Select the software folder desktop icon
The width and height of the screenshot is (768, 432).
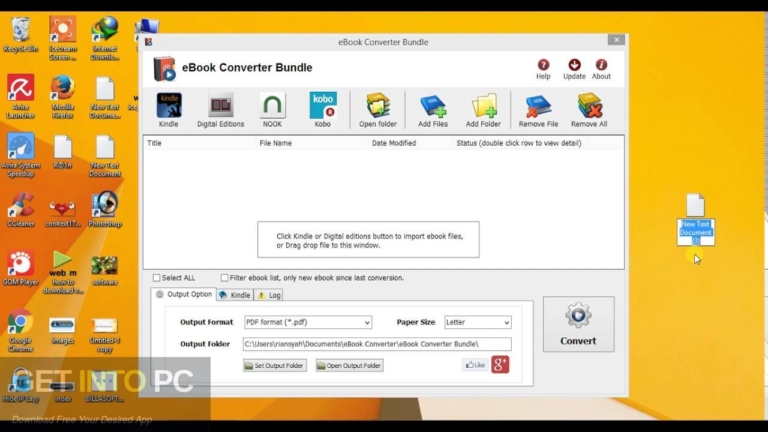105,270
